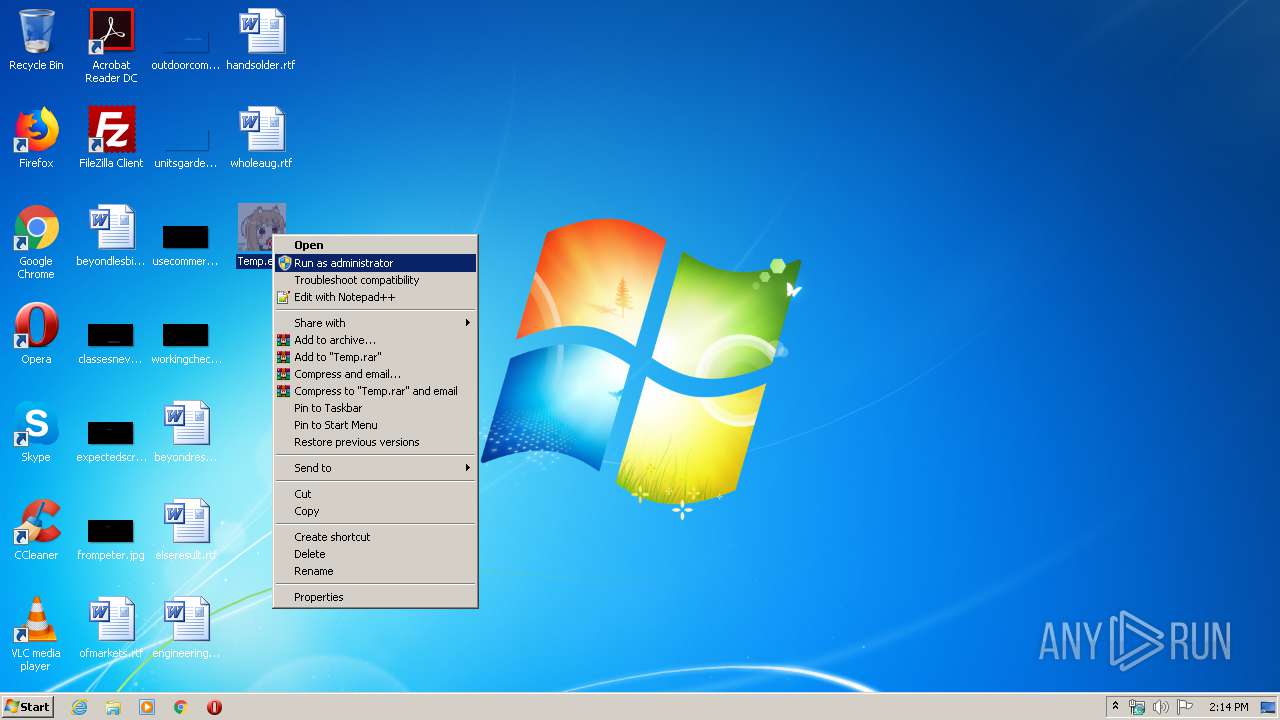Select the Skype desktop shortcut
The width and height of the screenshot is (1280, 720).
pos(36,424)
